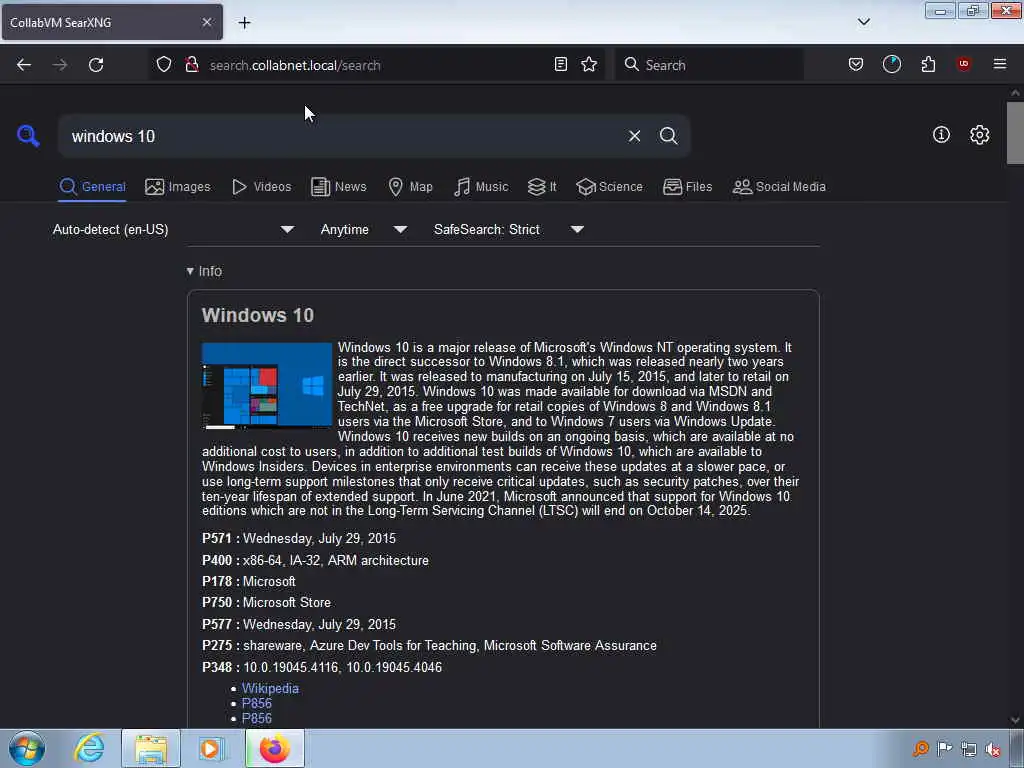Click the muted volume tray icon
1024x768 pixels.
tap(993, 749)
